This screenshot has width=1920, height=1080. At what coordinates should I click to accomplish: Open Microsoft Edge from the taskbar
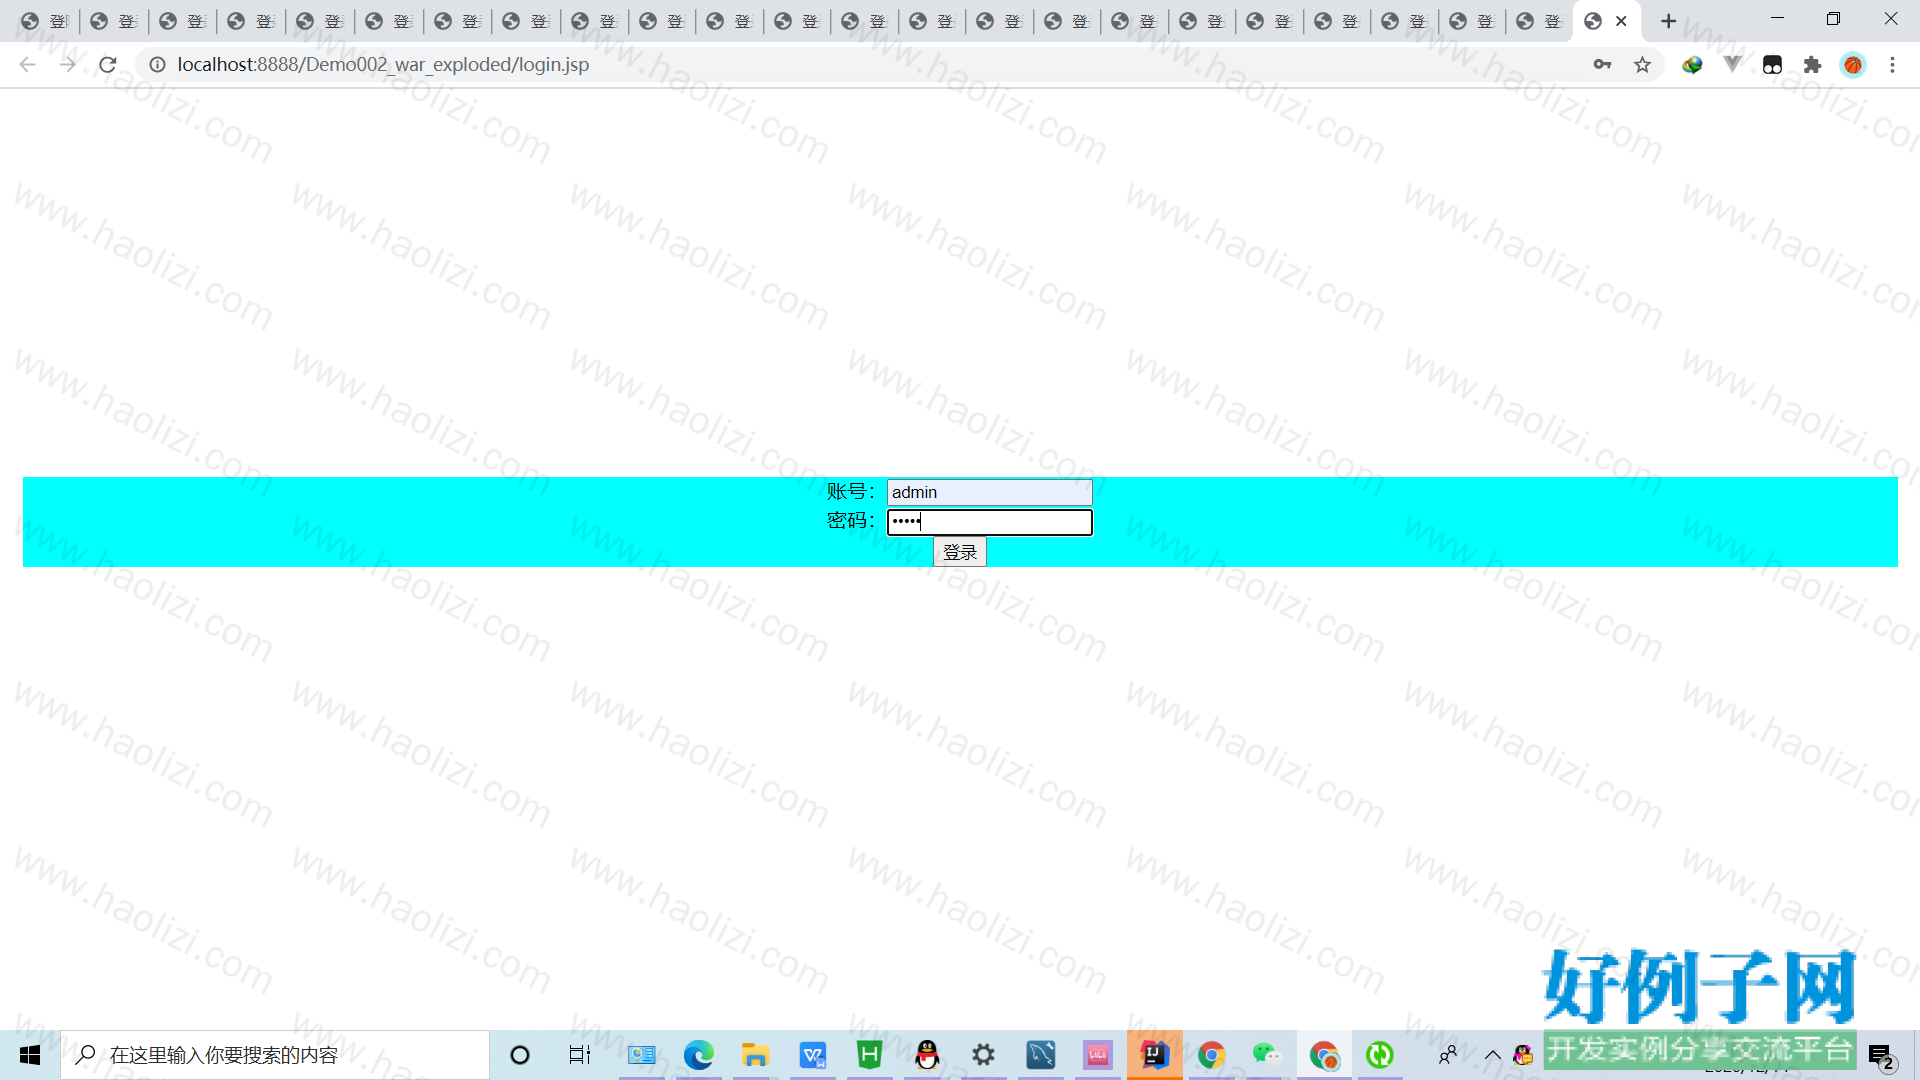pos(699,1055)
